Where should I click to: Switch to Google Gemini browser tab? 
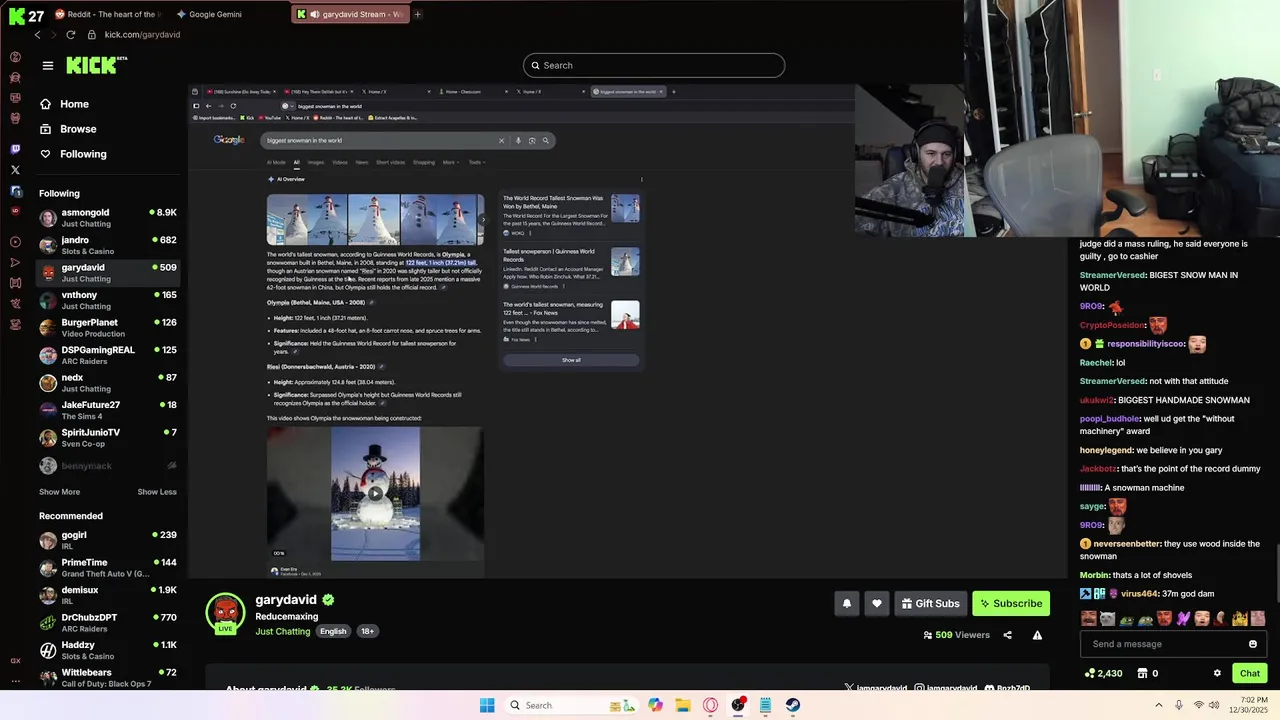click(x=209, y=14)
